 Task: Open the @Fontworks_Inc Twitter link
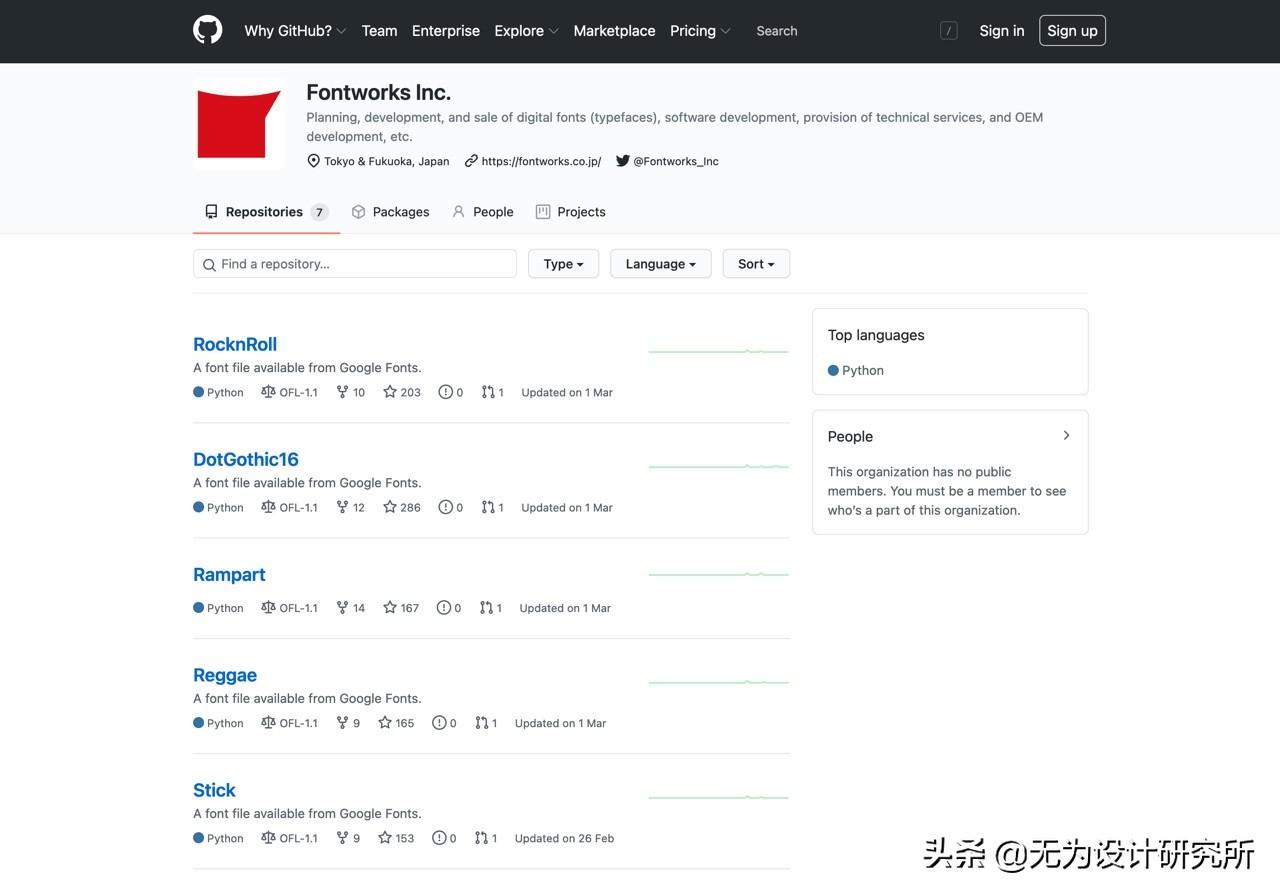coord(676,161)
